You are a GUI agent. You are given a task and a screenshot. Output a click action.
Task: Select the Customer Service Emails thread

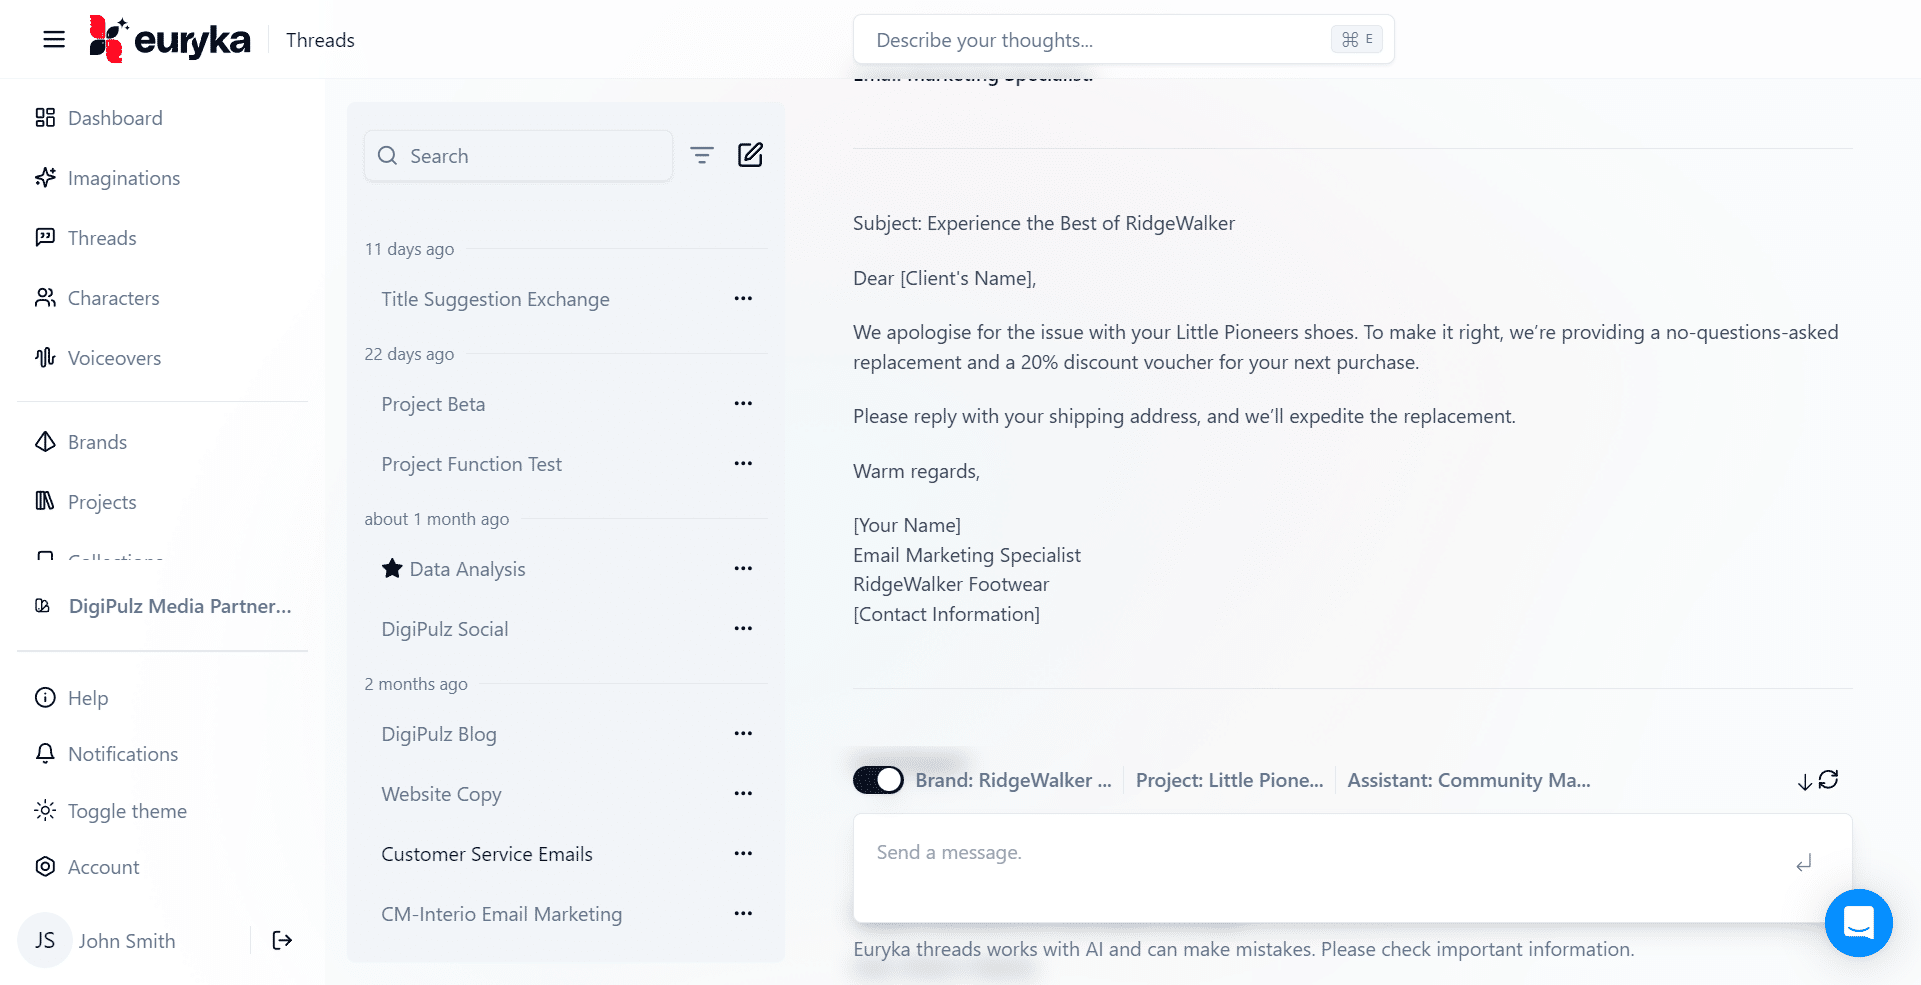click(486, 854)
